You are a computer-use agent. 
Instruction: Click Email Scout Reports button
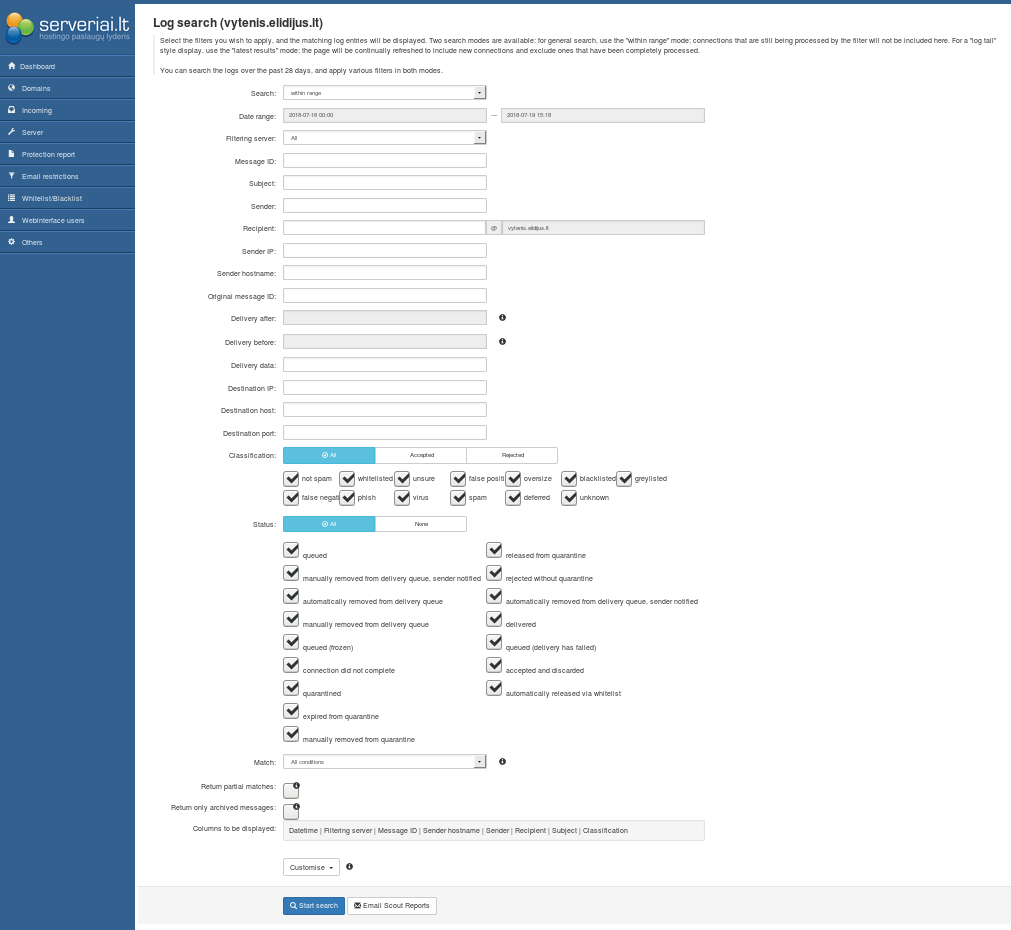point(392,906)
